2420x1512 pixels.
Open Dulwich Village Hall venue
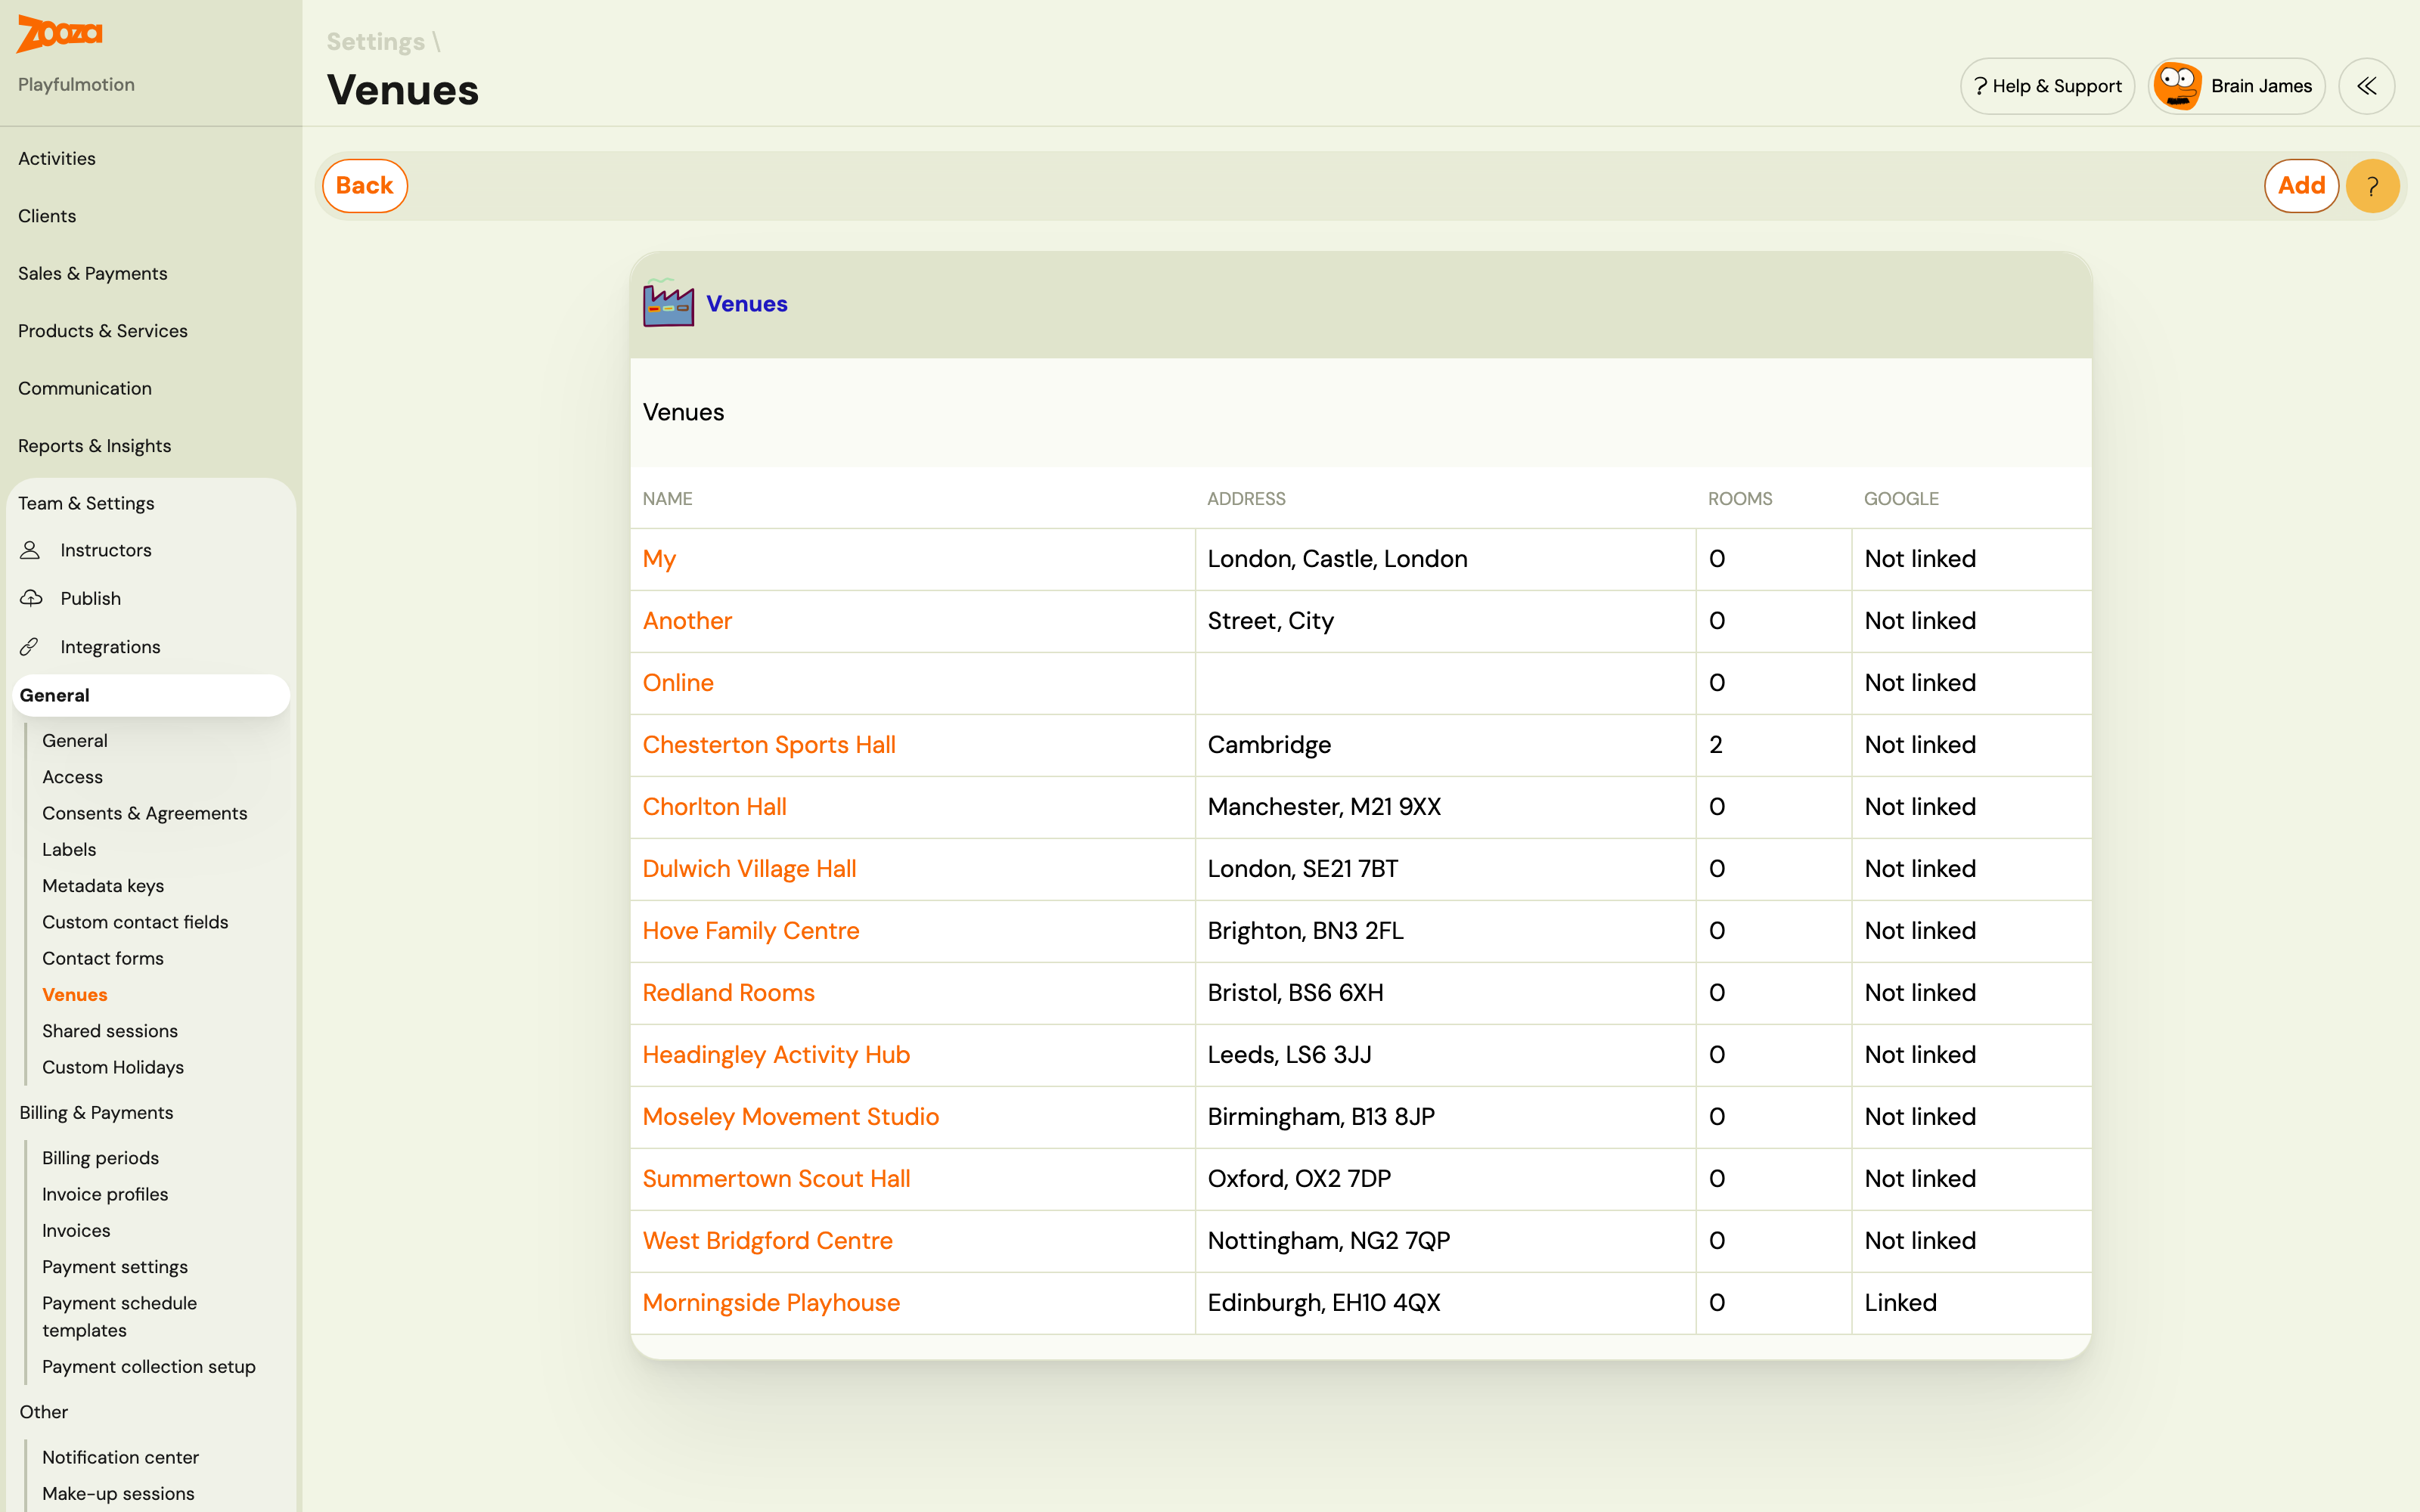tap(749, 869)
